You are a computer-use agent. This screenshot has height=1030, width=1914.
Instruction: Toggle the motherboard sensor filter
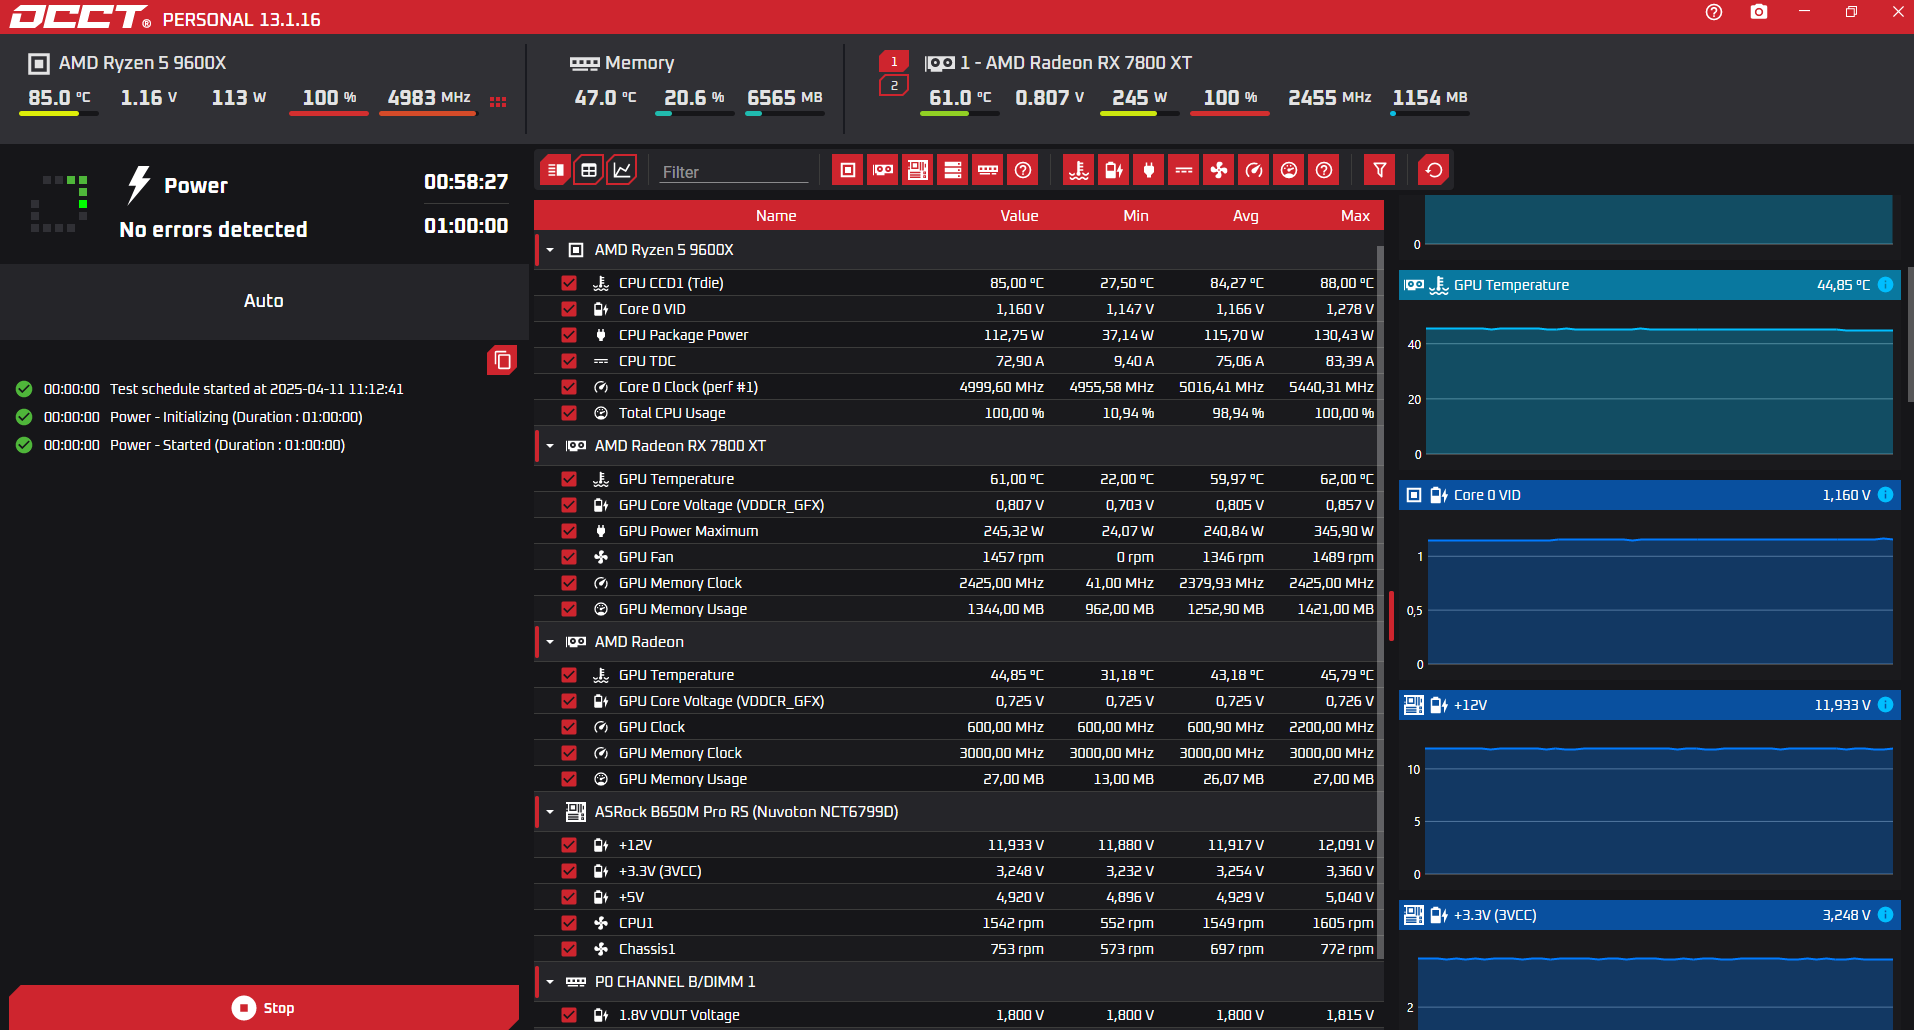[x=918, y=170]
